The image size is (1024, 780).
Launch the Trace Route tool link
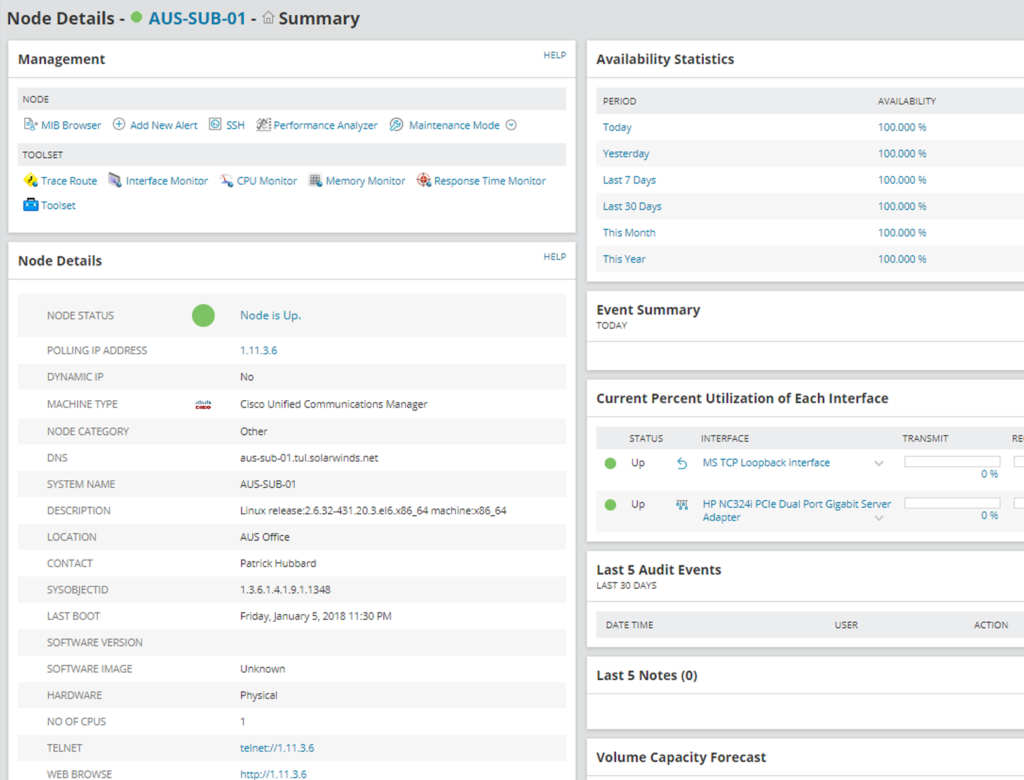click(69, 181)
